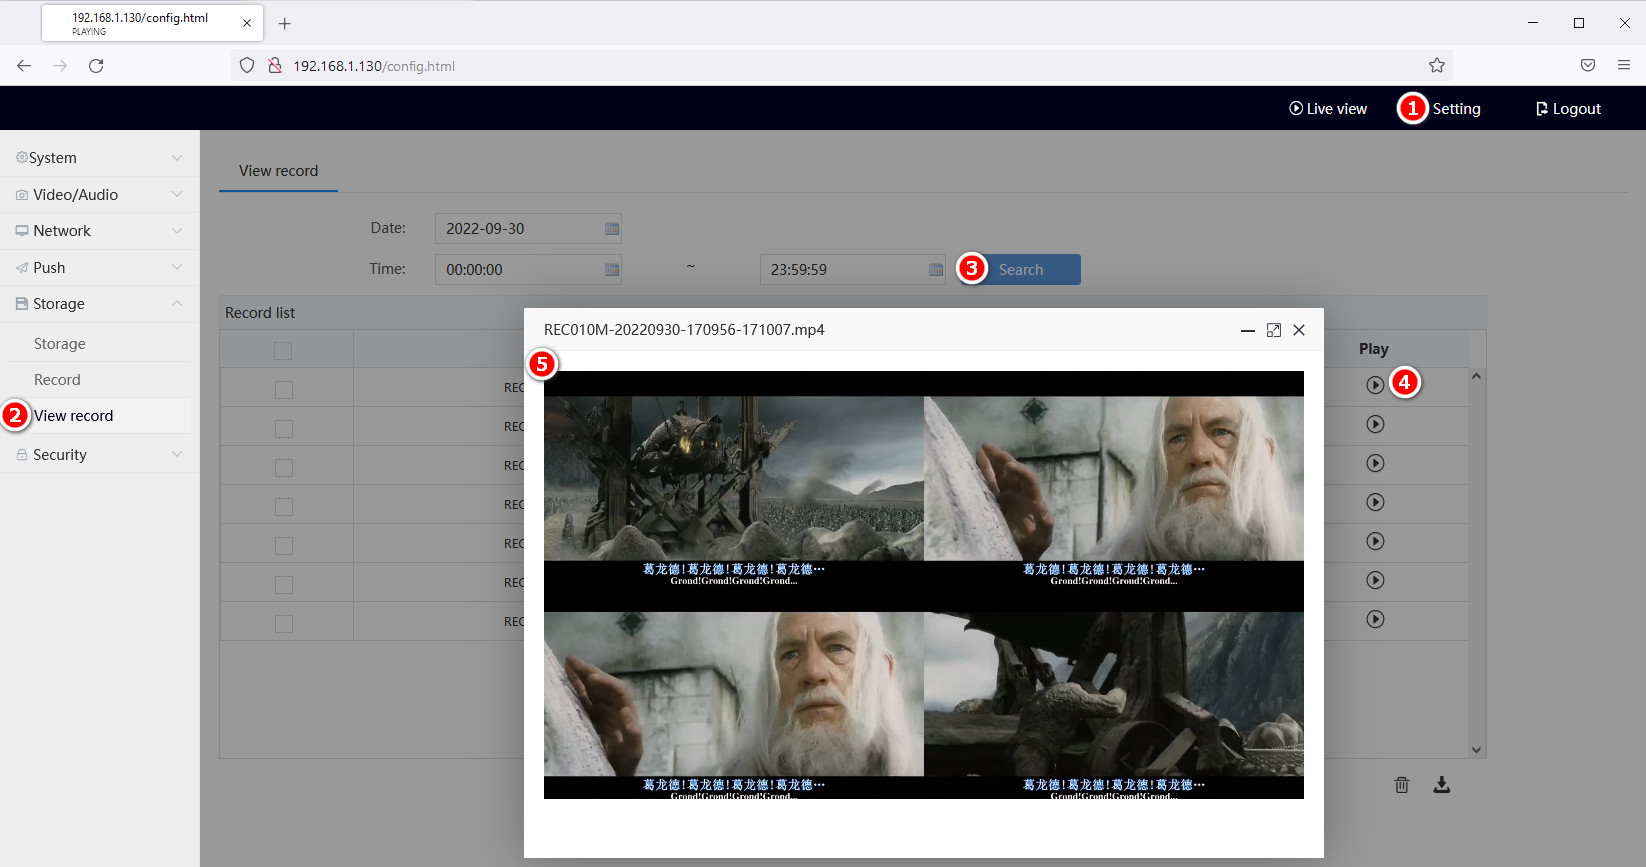Play the last recording in the list
Image resolution: width=1646 pixels, height=867 pixels.
[x=1375, y=619]
